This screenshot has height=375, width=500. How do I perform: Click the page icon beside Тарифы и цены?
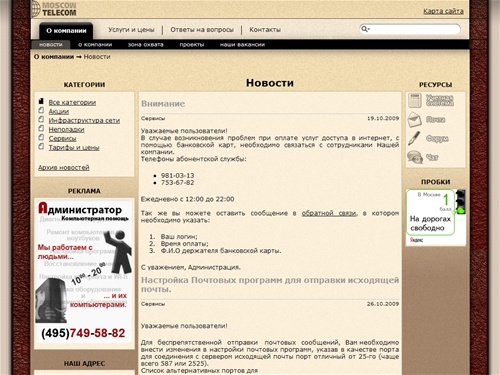[x=41, y=146]
